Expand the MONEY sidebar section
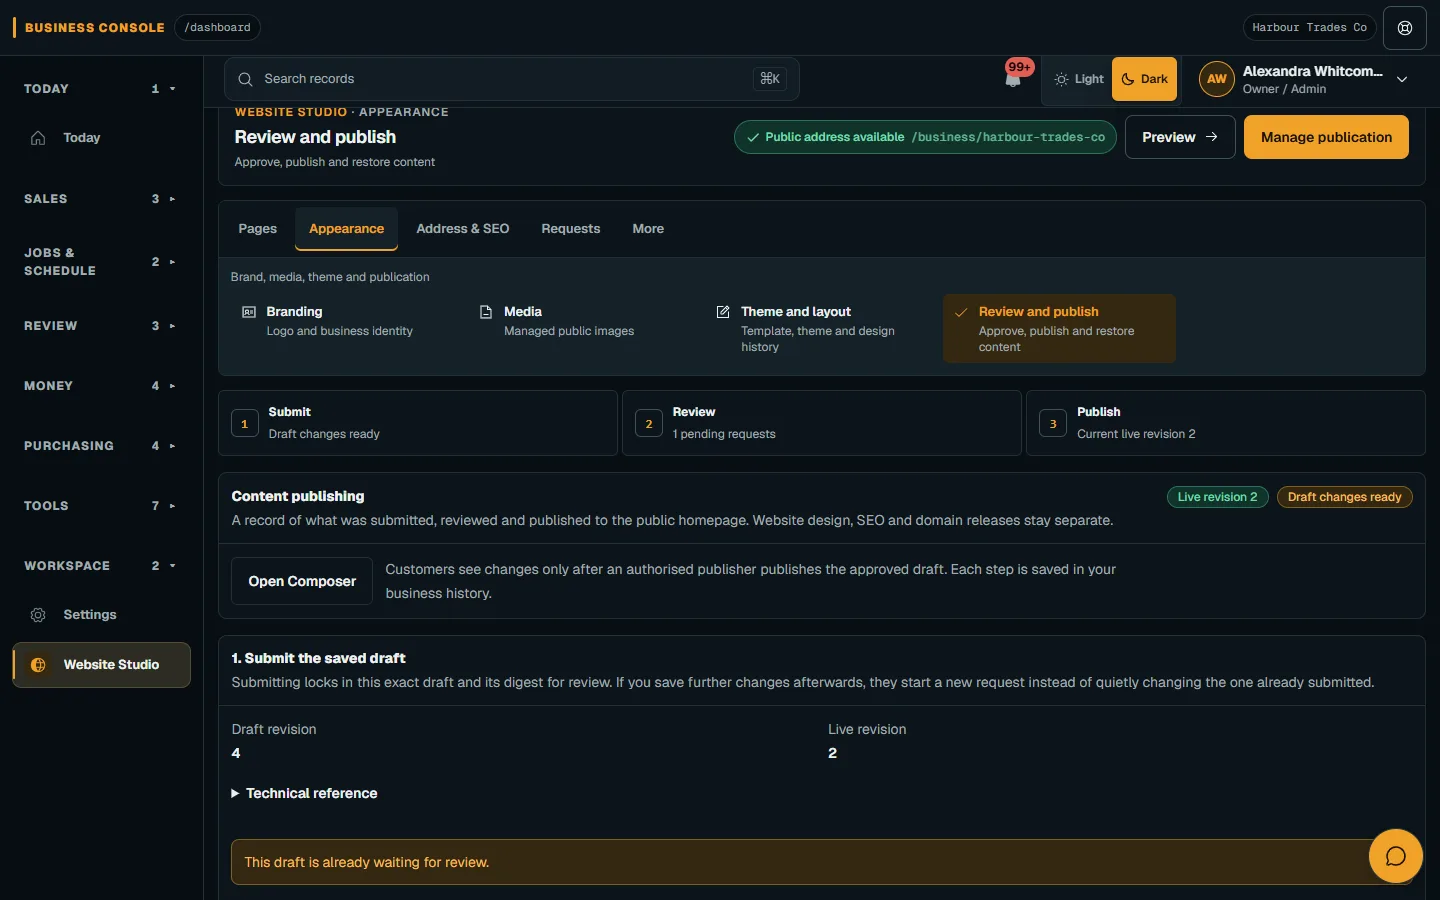Image resolution: width=1440 pixels, height=900 pixels. pyautogui.click(x=100, y=386)
